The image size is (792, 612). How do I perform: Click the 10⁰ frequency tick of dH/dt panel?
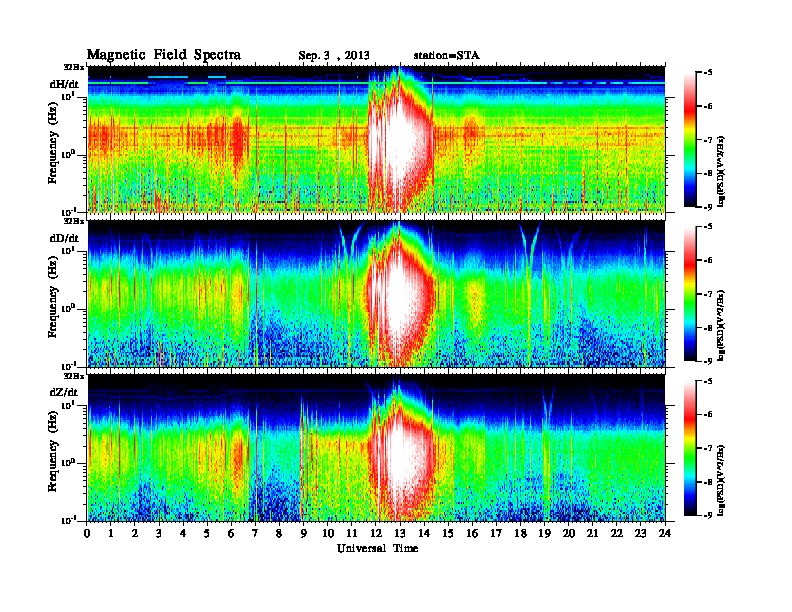pos(68,154)
